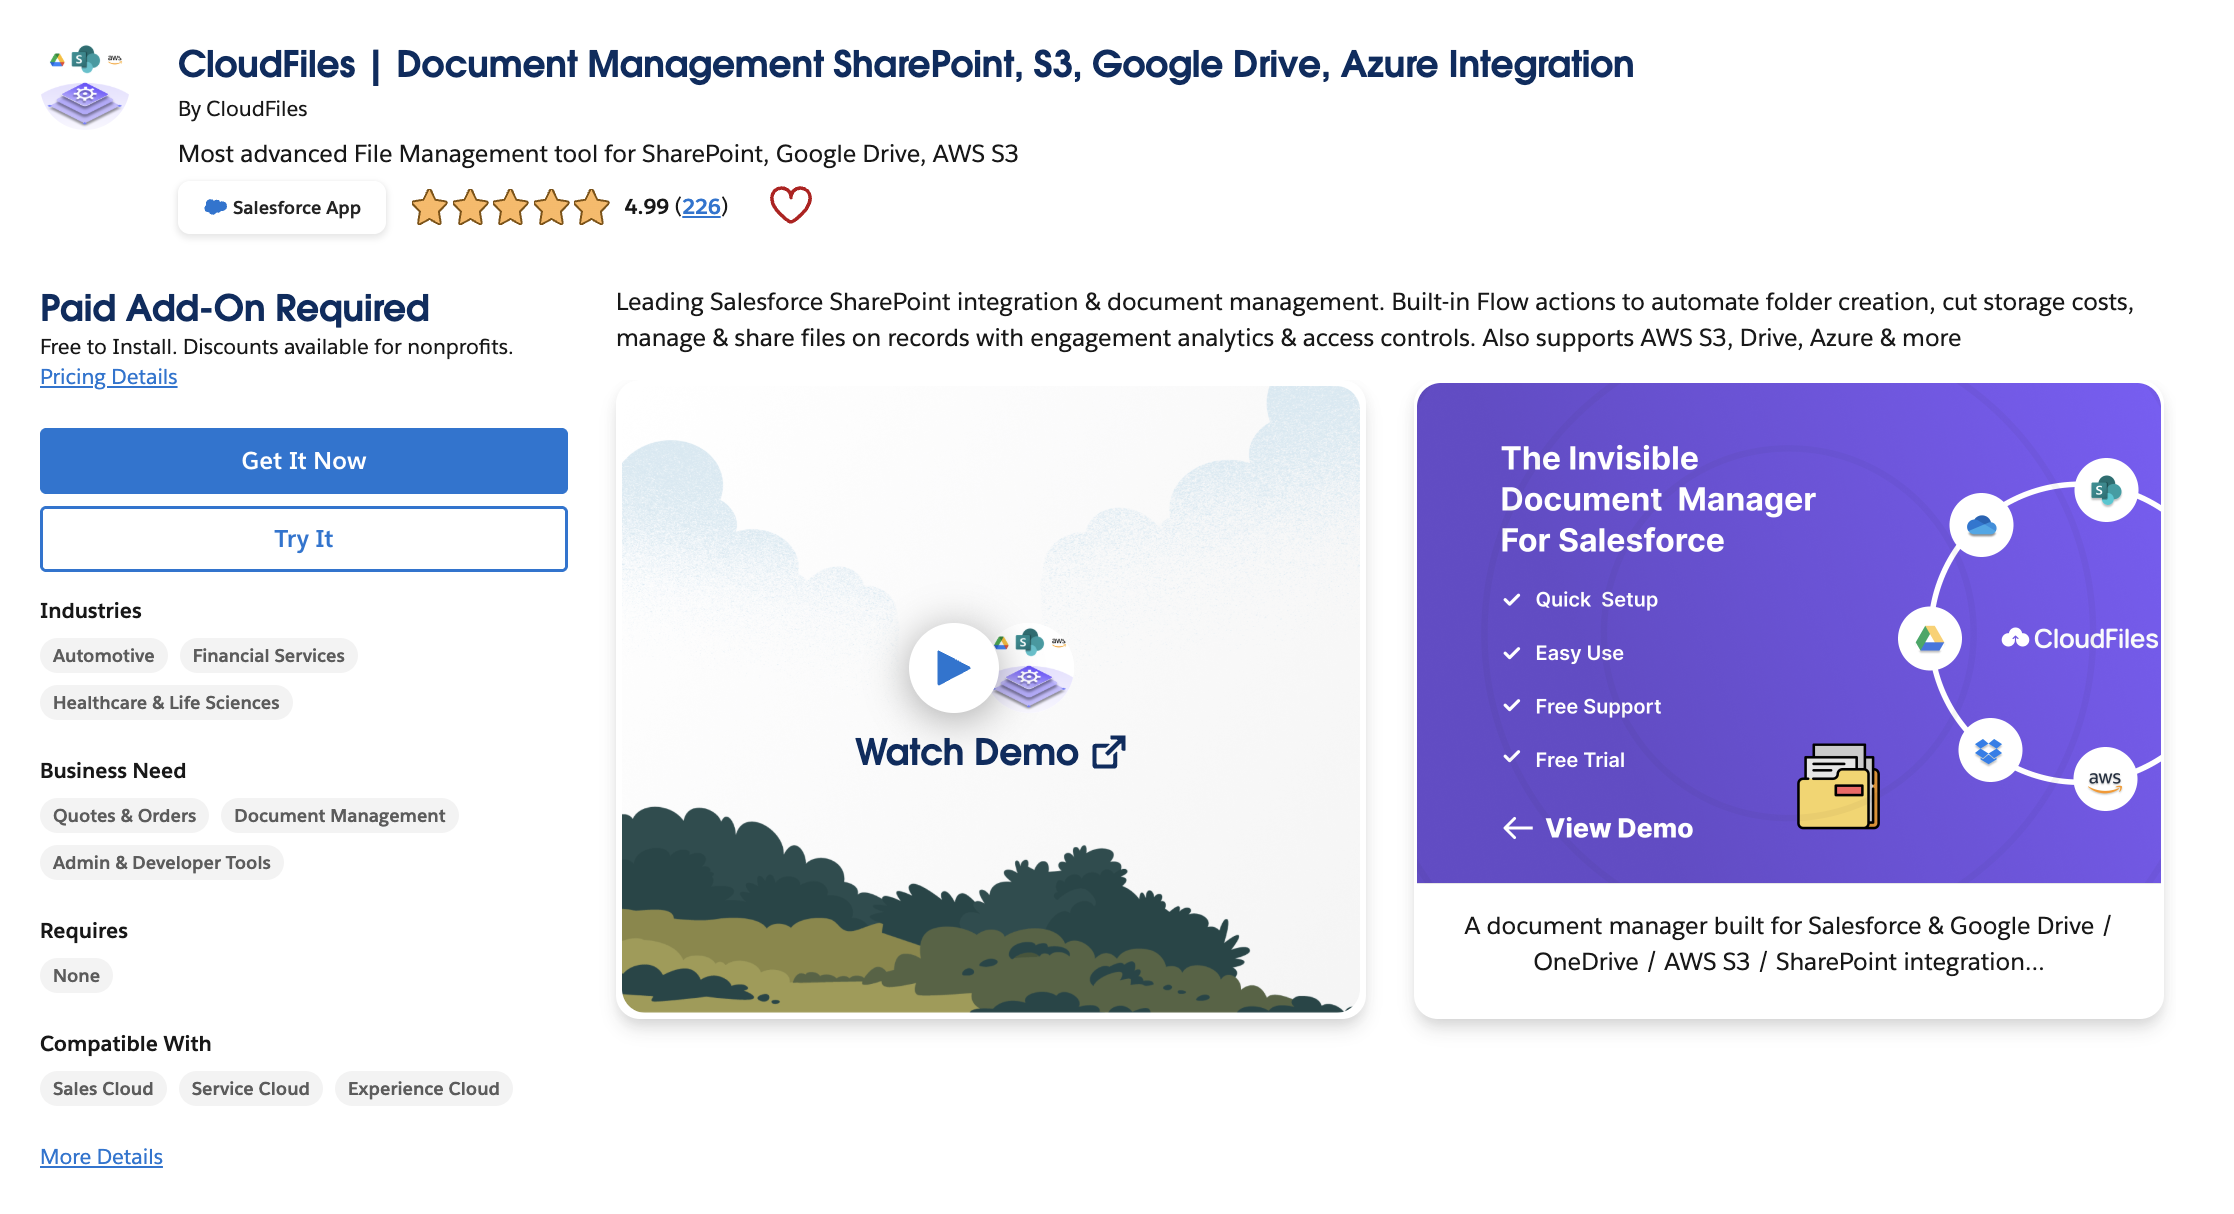The height and width of the screenshot is (1214, 2234).
Task: Select the Admin & Developer Tools tag
Action: point(161,863)
